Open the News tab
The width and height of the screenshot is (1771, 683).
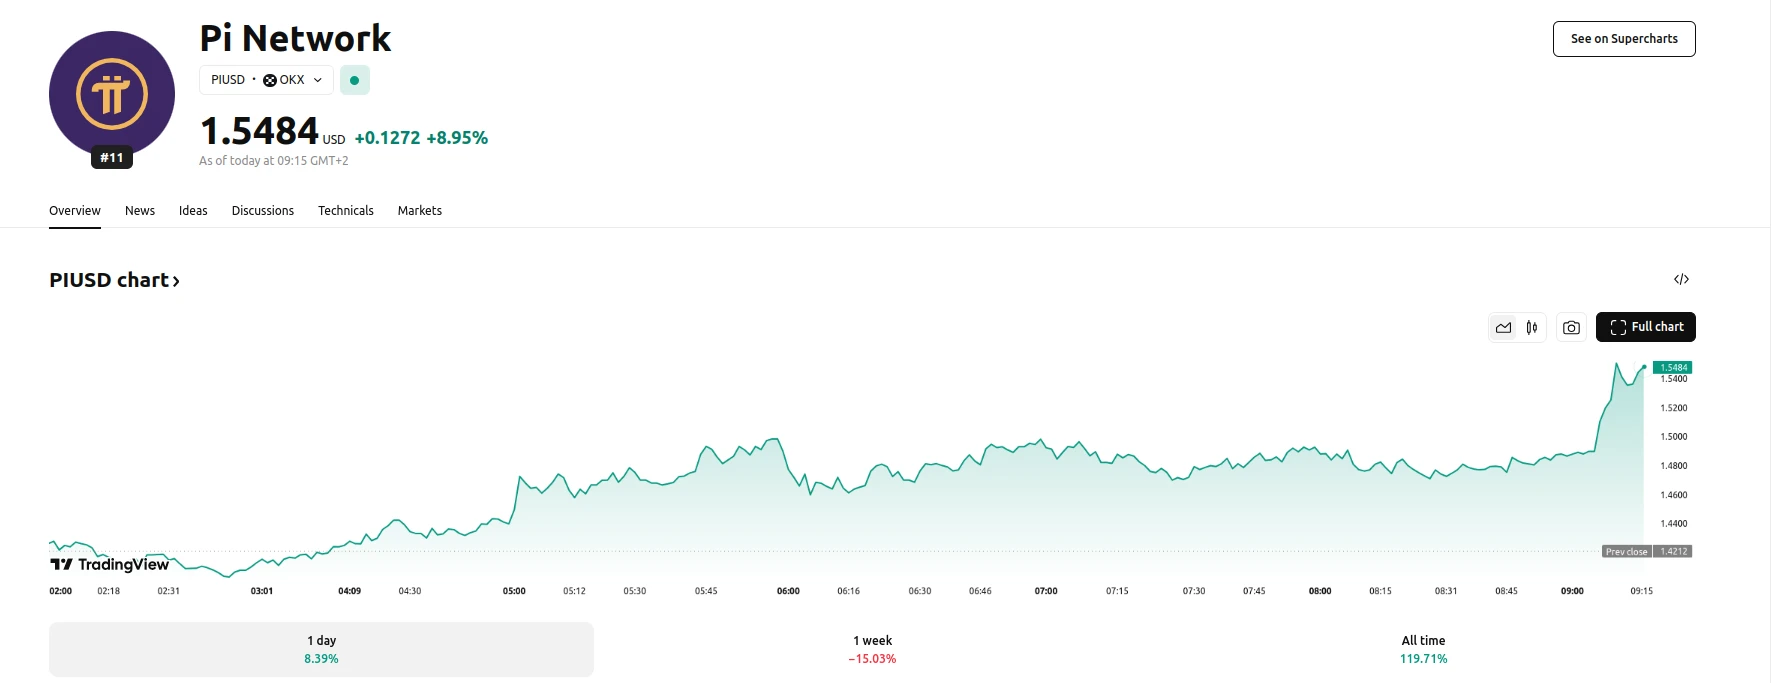pos(140,211)
